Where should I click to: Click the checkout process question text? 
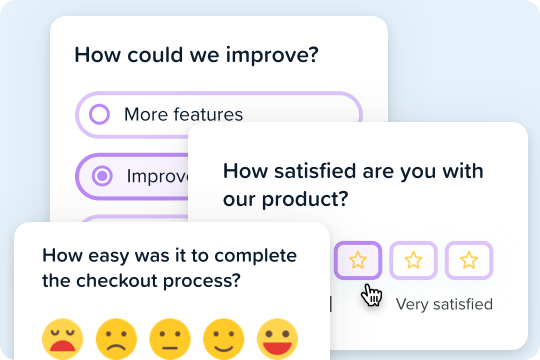pyautogui.click(x=169, y=268)
